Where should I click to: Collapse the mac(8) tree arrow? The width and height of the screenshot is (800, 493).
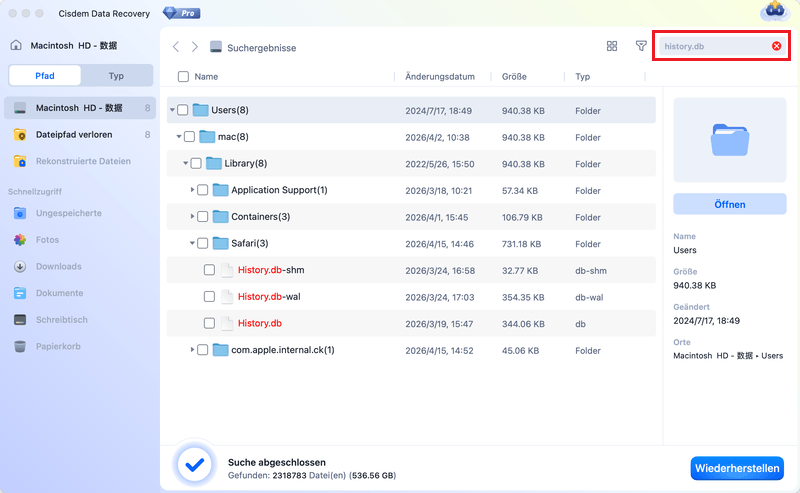tap(179, 136)
